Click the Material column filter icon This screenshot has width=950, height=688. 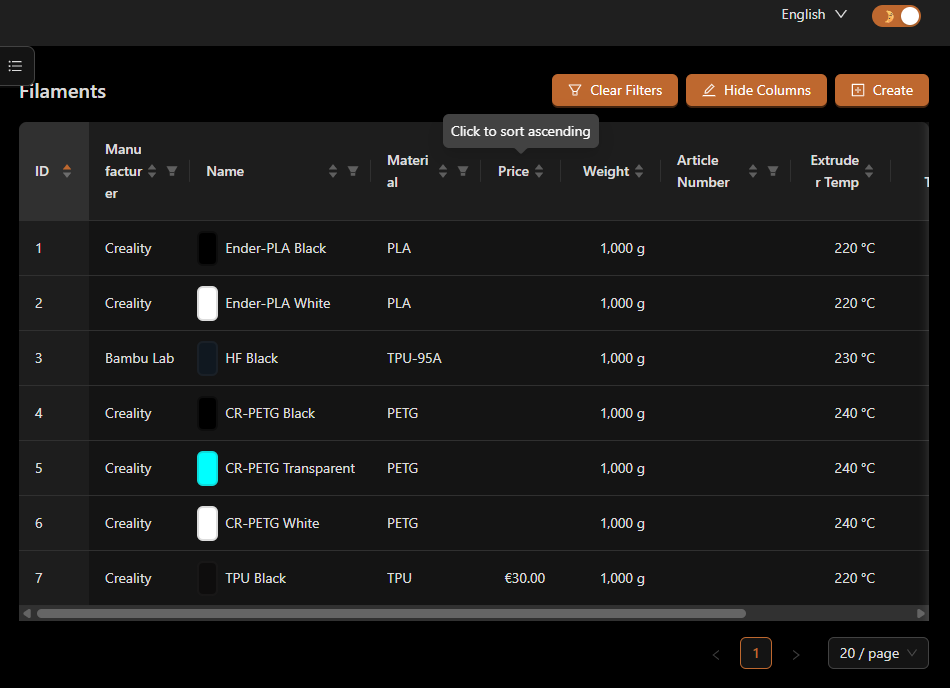coord(463,171)
